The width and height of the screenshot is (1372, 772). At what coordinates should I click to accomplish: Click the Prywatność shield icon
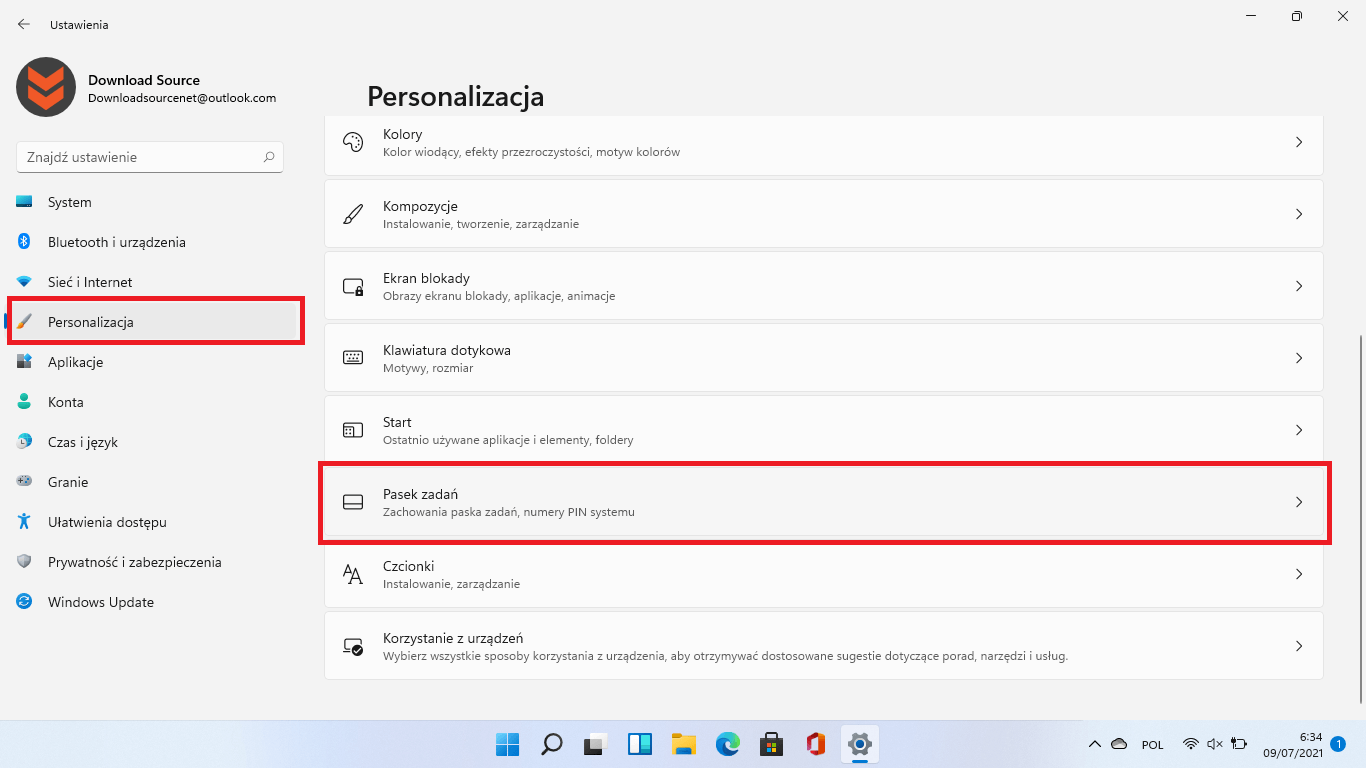[25, 562]
